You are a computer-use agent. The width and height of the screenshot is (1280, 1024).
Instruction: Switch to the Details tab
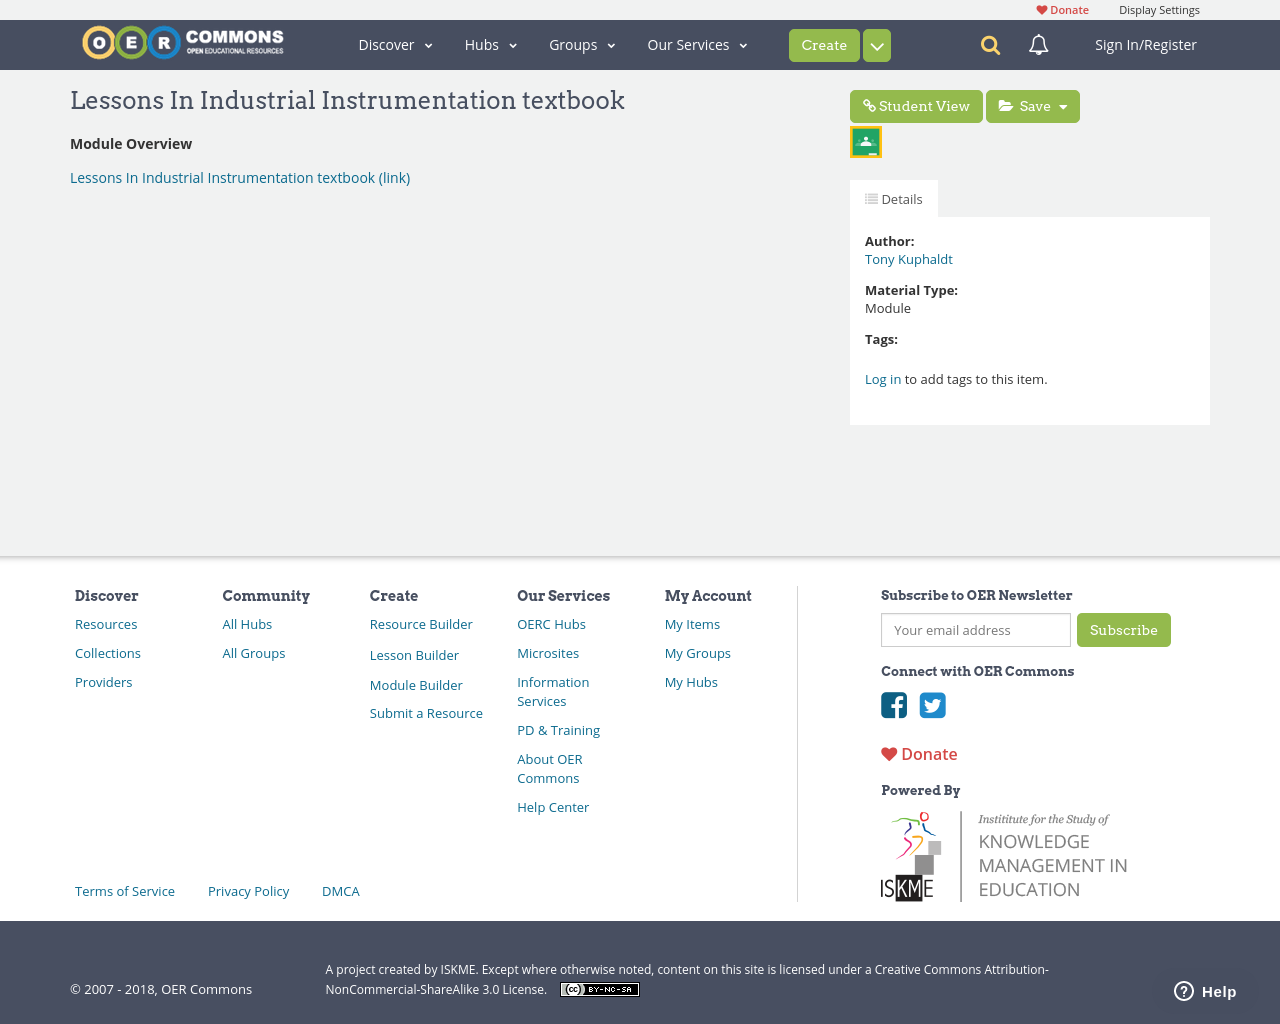[893, 197]
